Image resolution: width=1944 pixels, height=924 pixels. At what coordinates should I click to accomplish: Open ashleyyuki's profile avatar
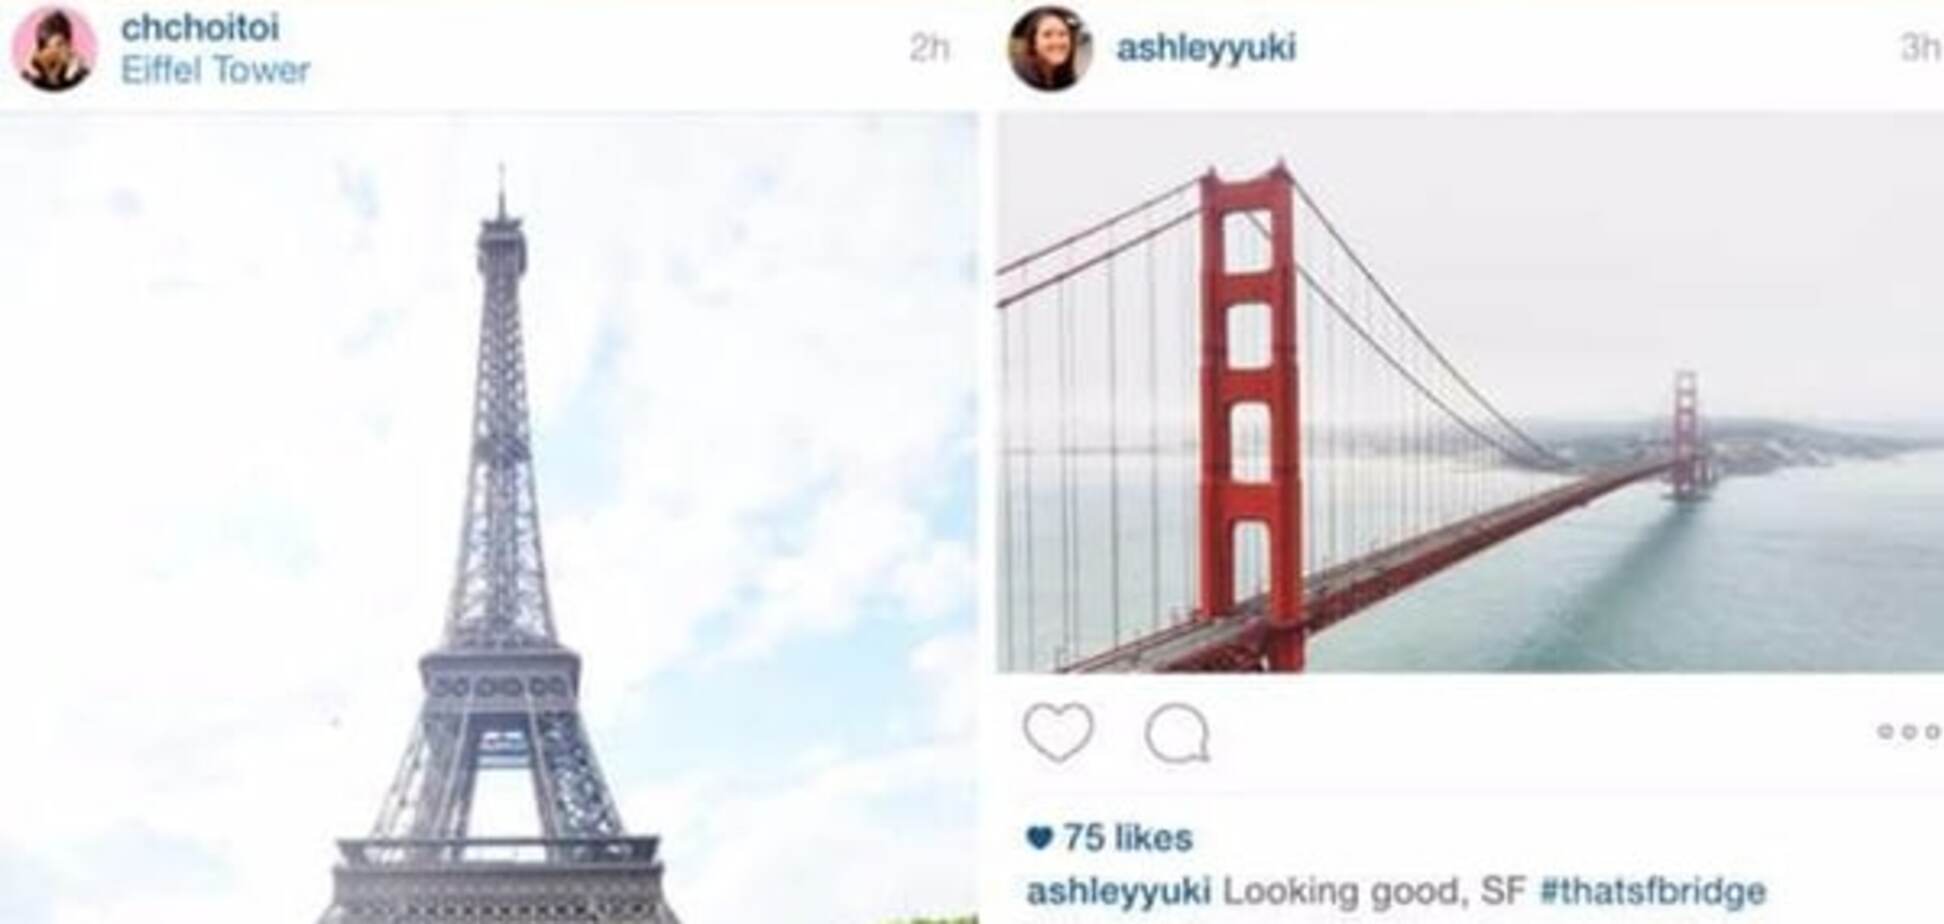coord(1049,48)
